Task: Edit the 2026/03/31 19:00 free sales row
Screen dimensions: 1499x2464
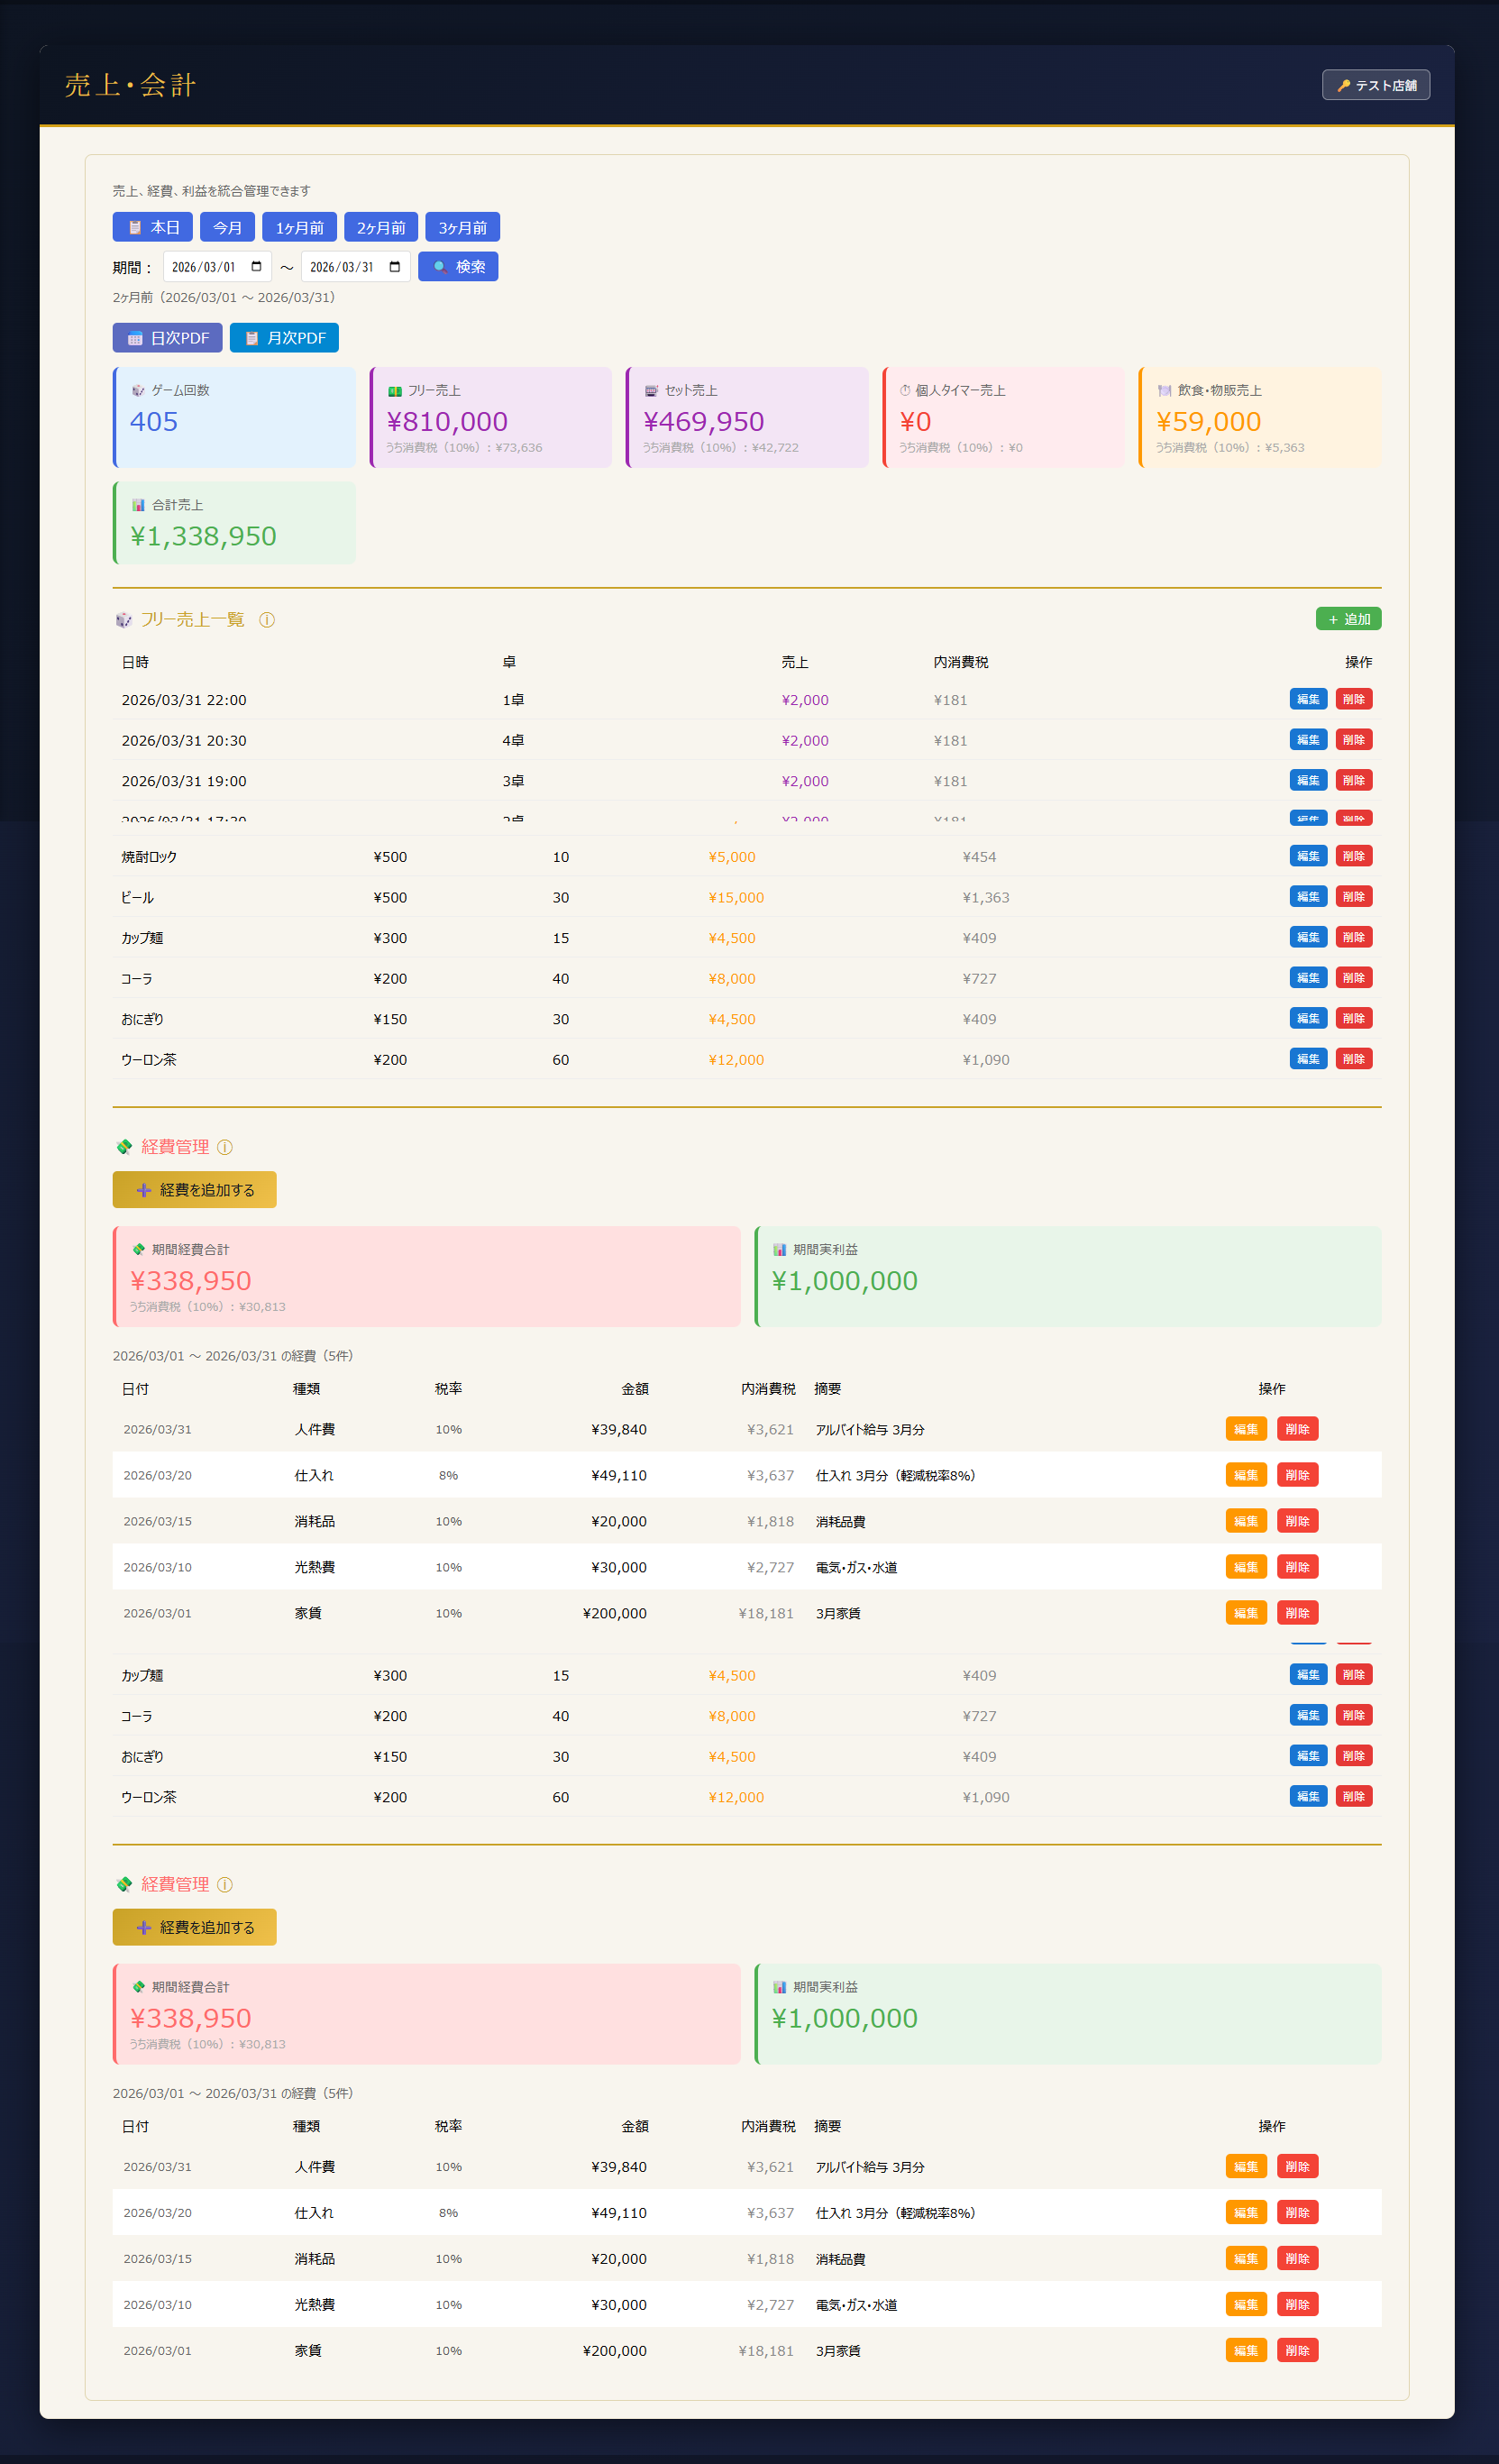Action: 1308,780
